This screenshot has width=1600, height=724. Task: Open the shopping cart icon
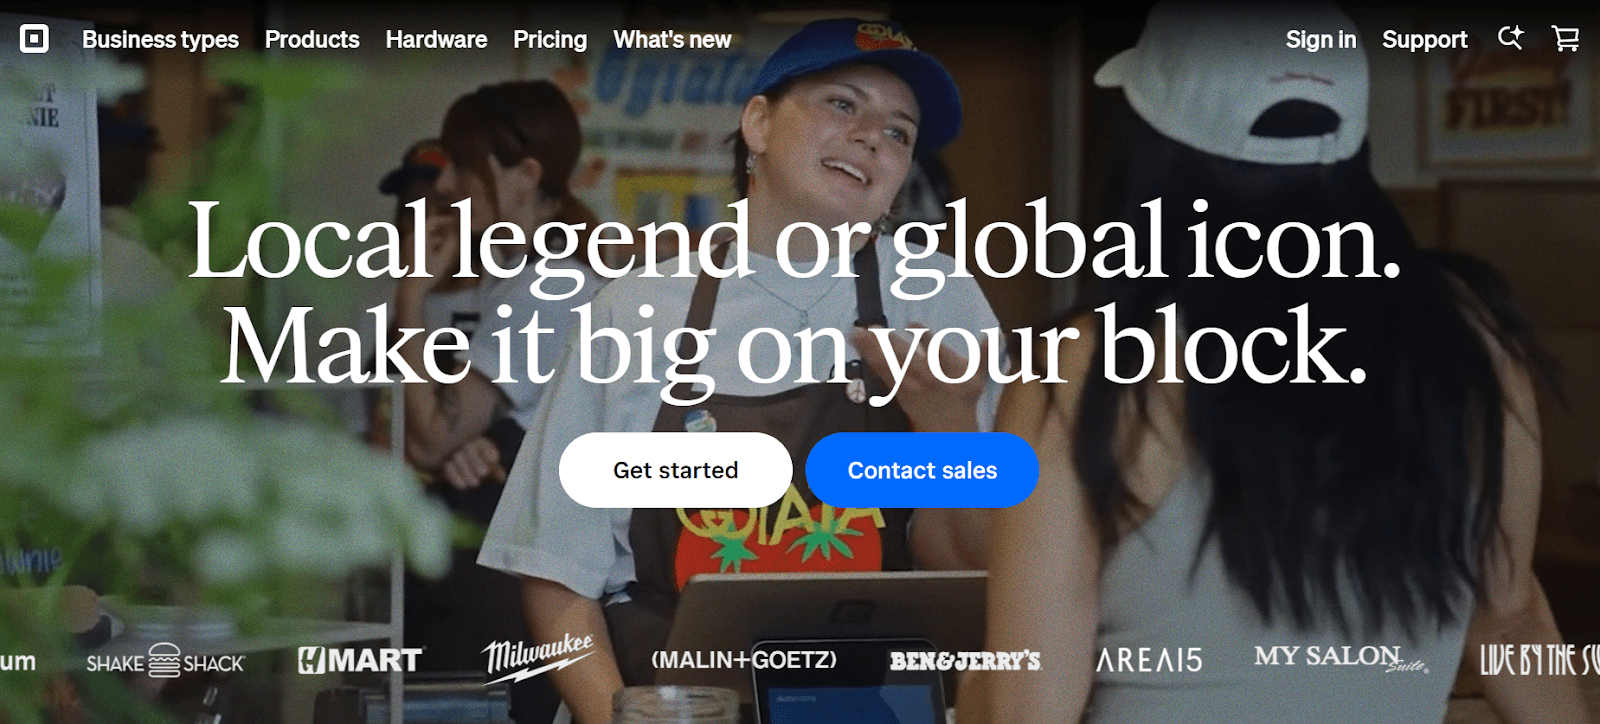tap(1565, 38)
